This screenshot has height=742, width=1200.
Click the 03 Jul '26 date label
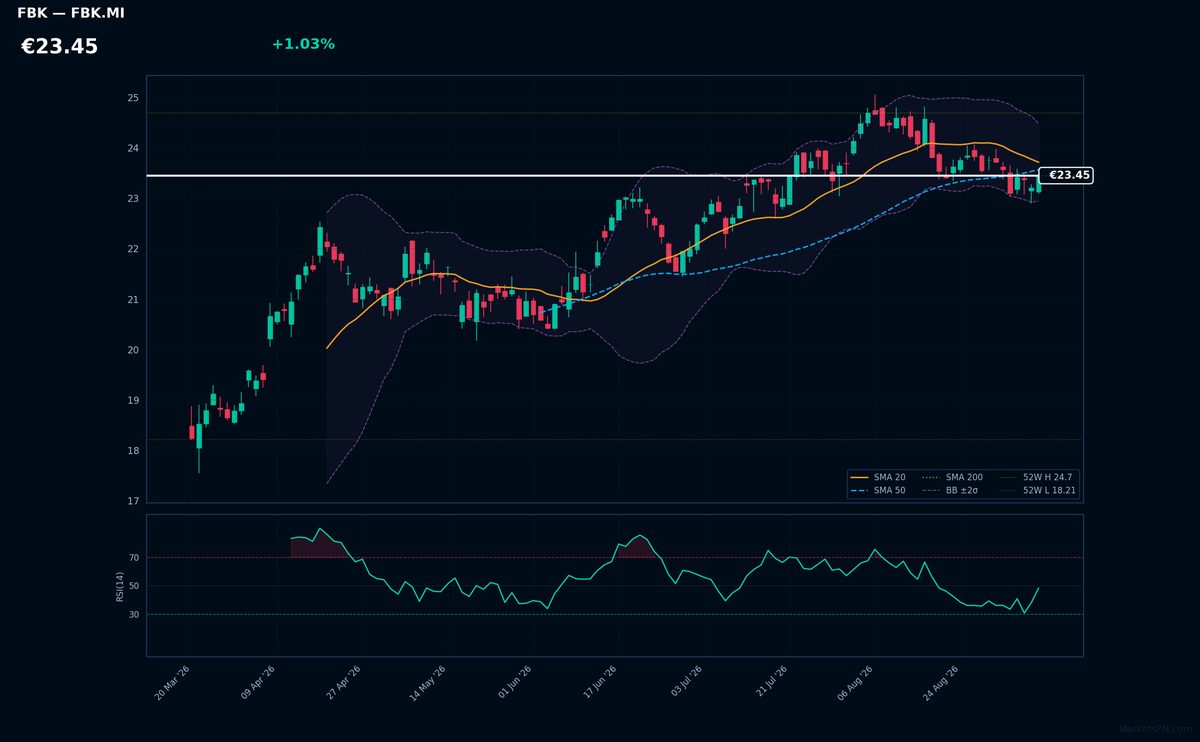click(x=685, y=683)
